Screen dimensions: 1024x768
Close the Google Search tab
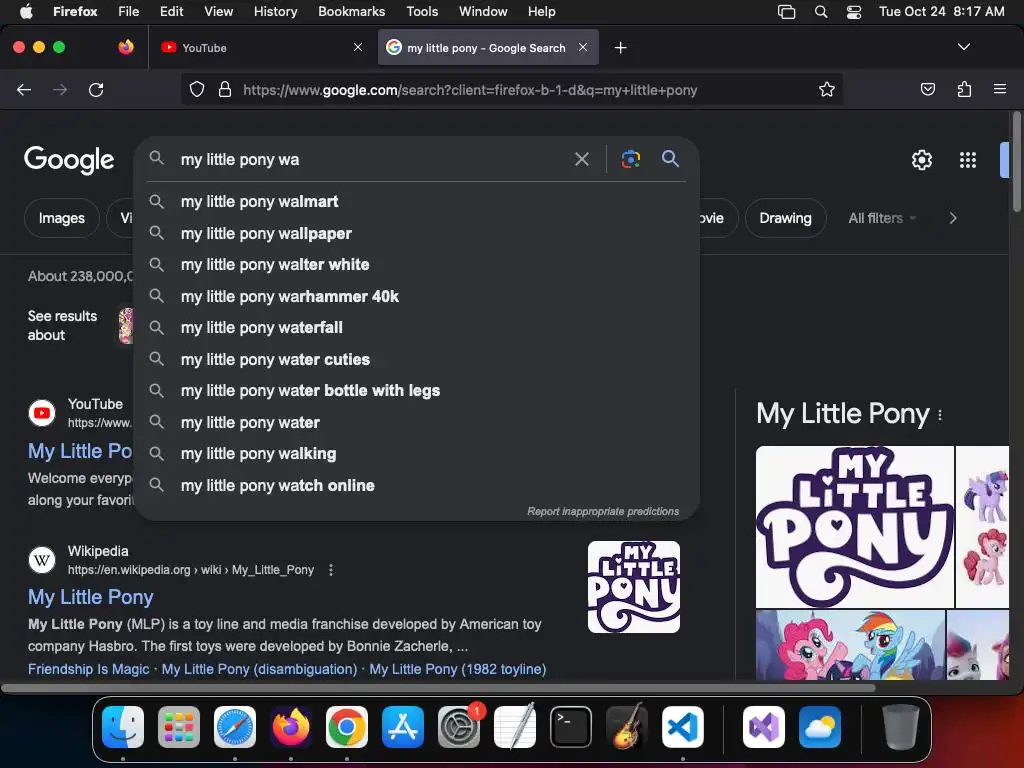pyautogui.click(x=583, y=47)
